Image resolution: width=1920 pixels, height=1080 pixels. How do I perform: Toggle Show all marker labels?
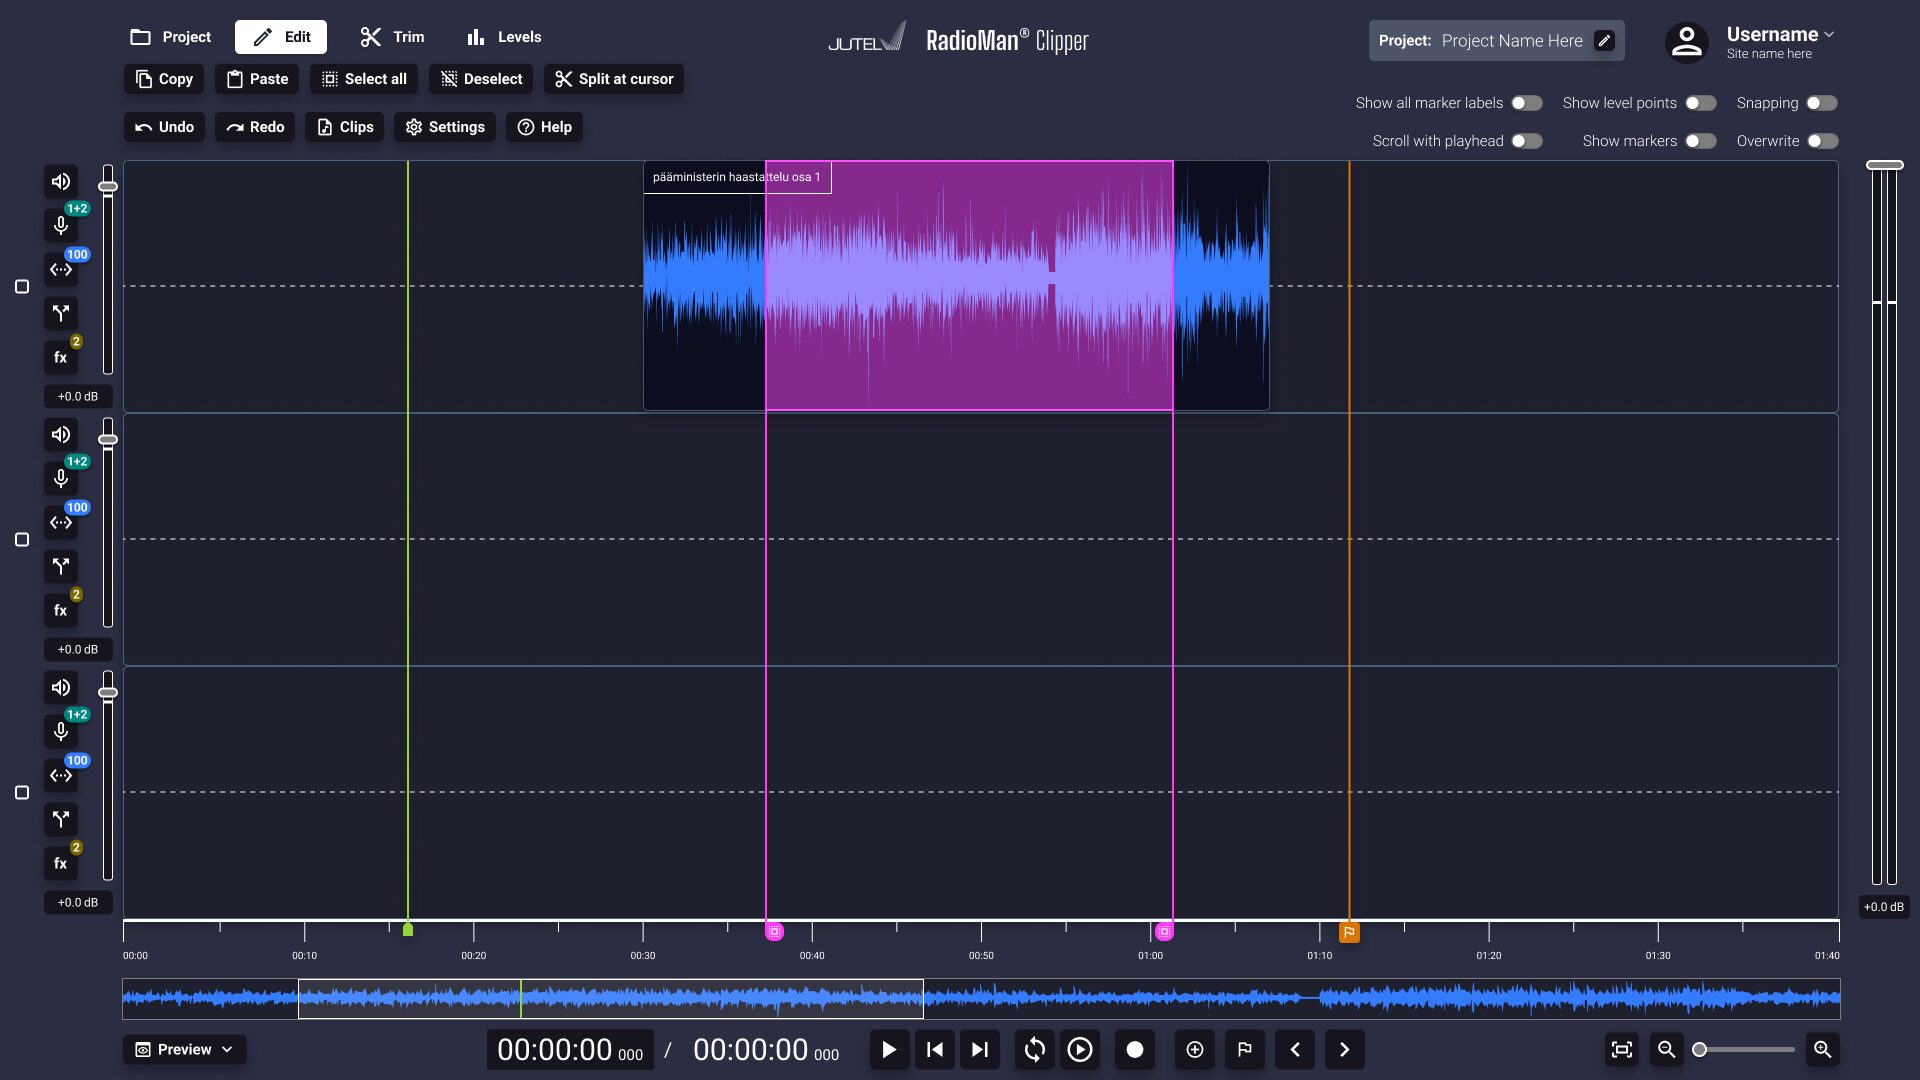[1526, 103]
